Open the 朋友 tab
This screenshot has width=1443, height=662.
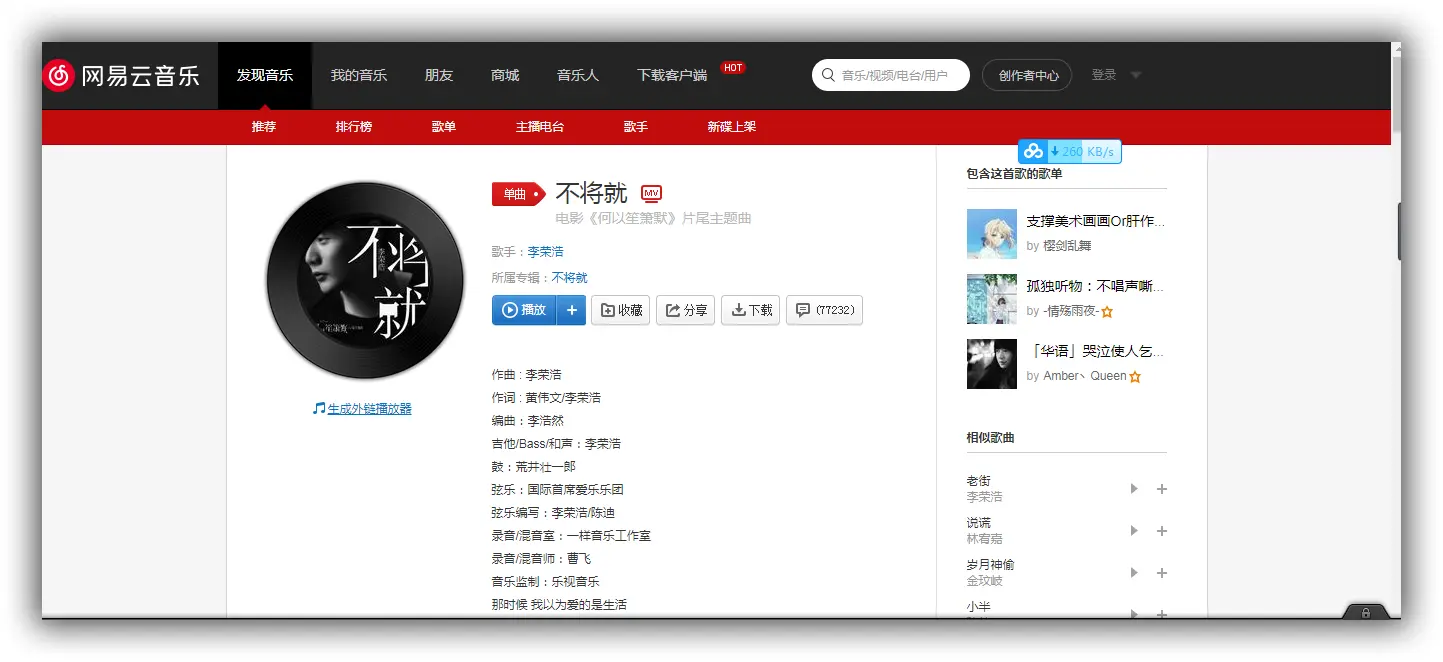(x=439, y=75)
